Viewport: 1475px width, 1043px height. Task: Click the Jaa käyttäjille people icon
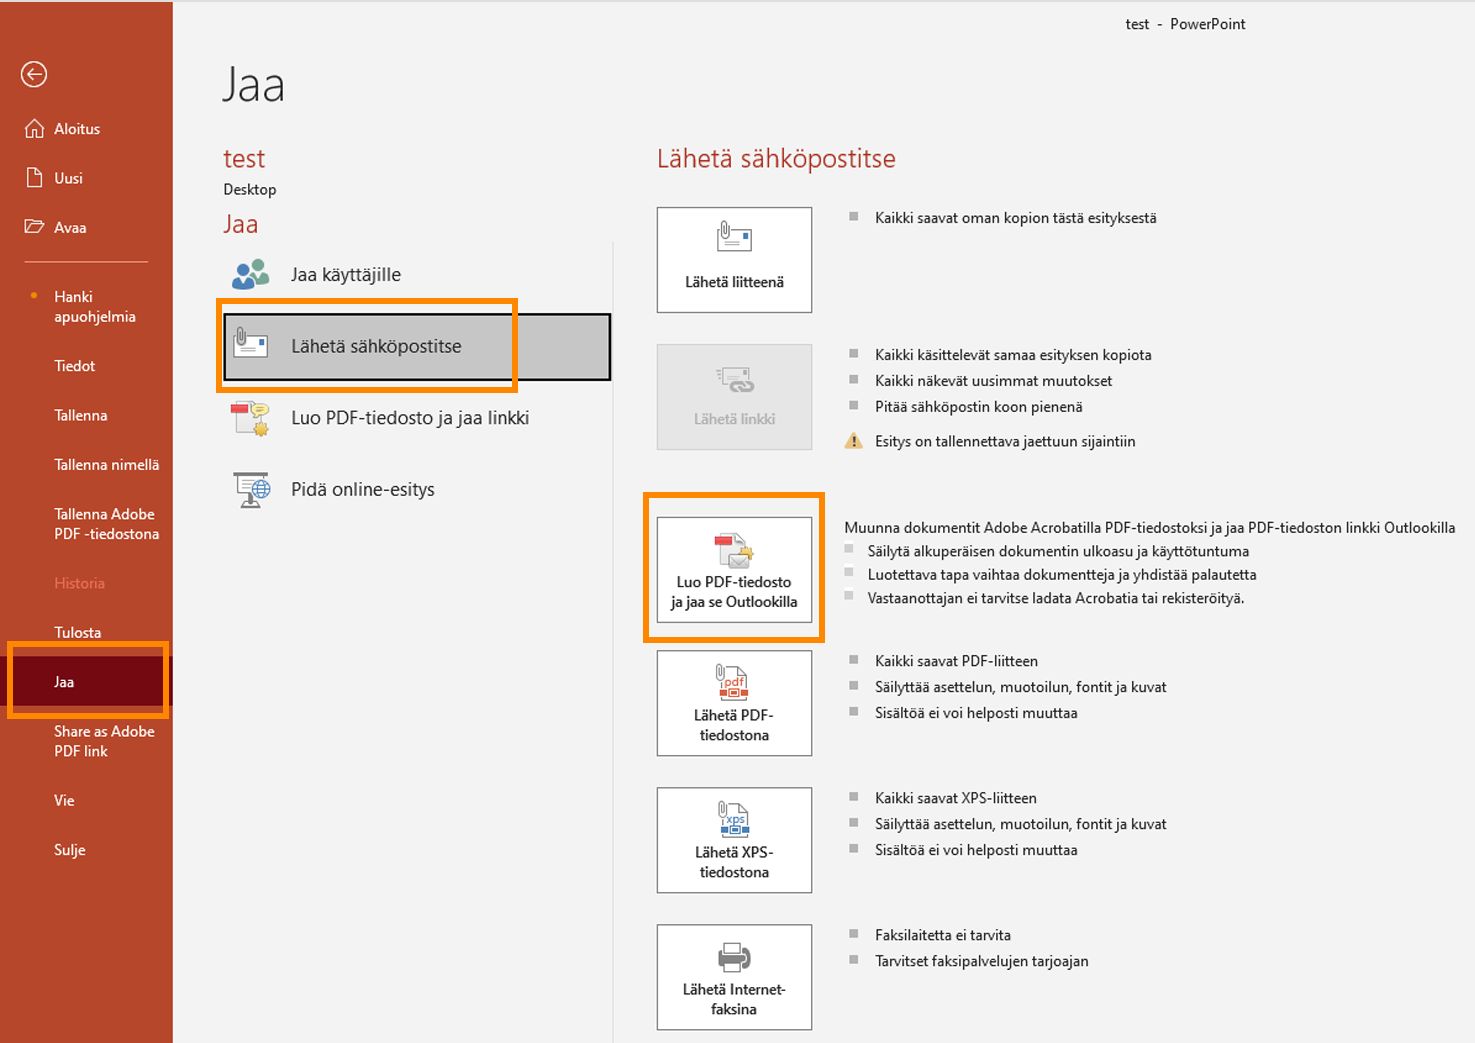[249, 273]
